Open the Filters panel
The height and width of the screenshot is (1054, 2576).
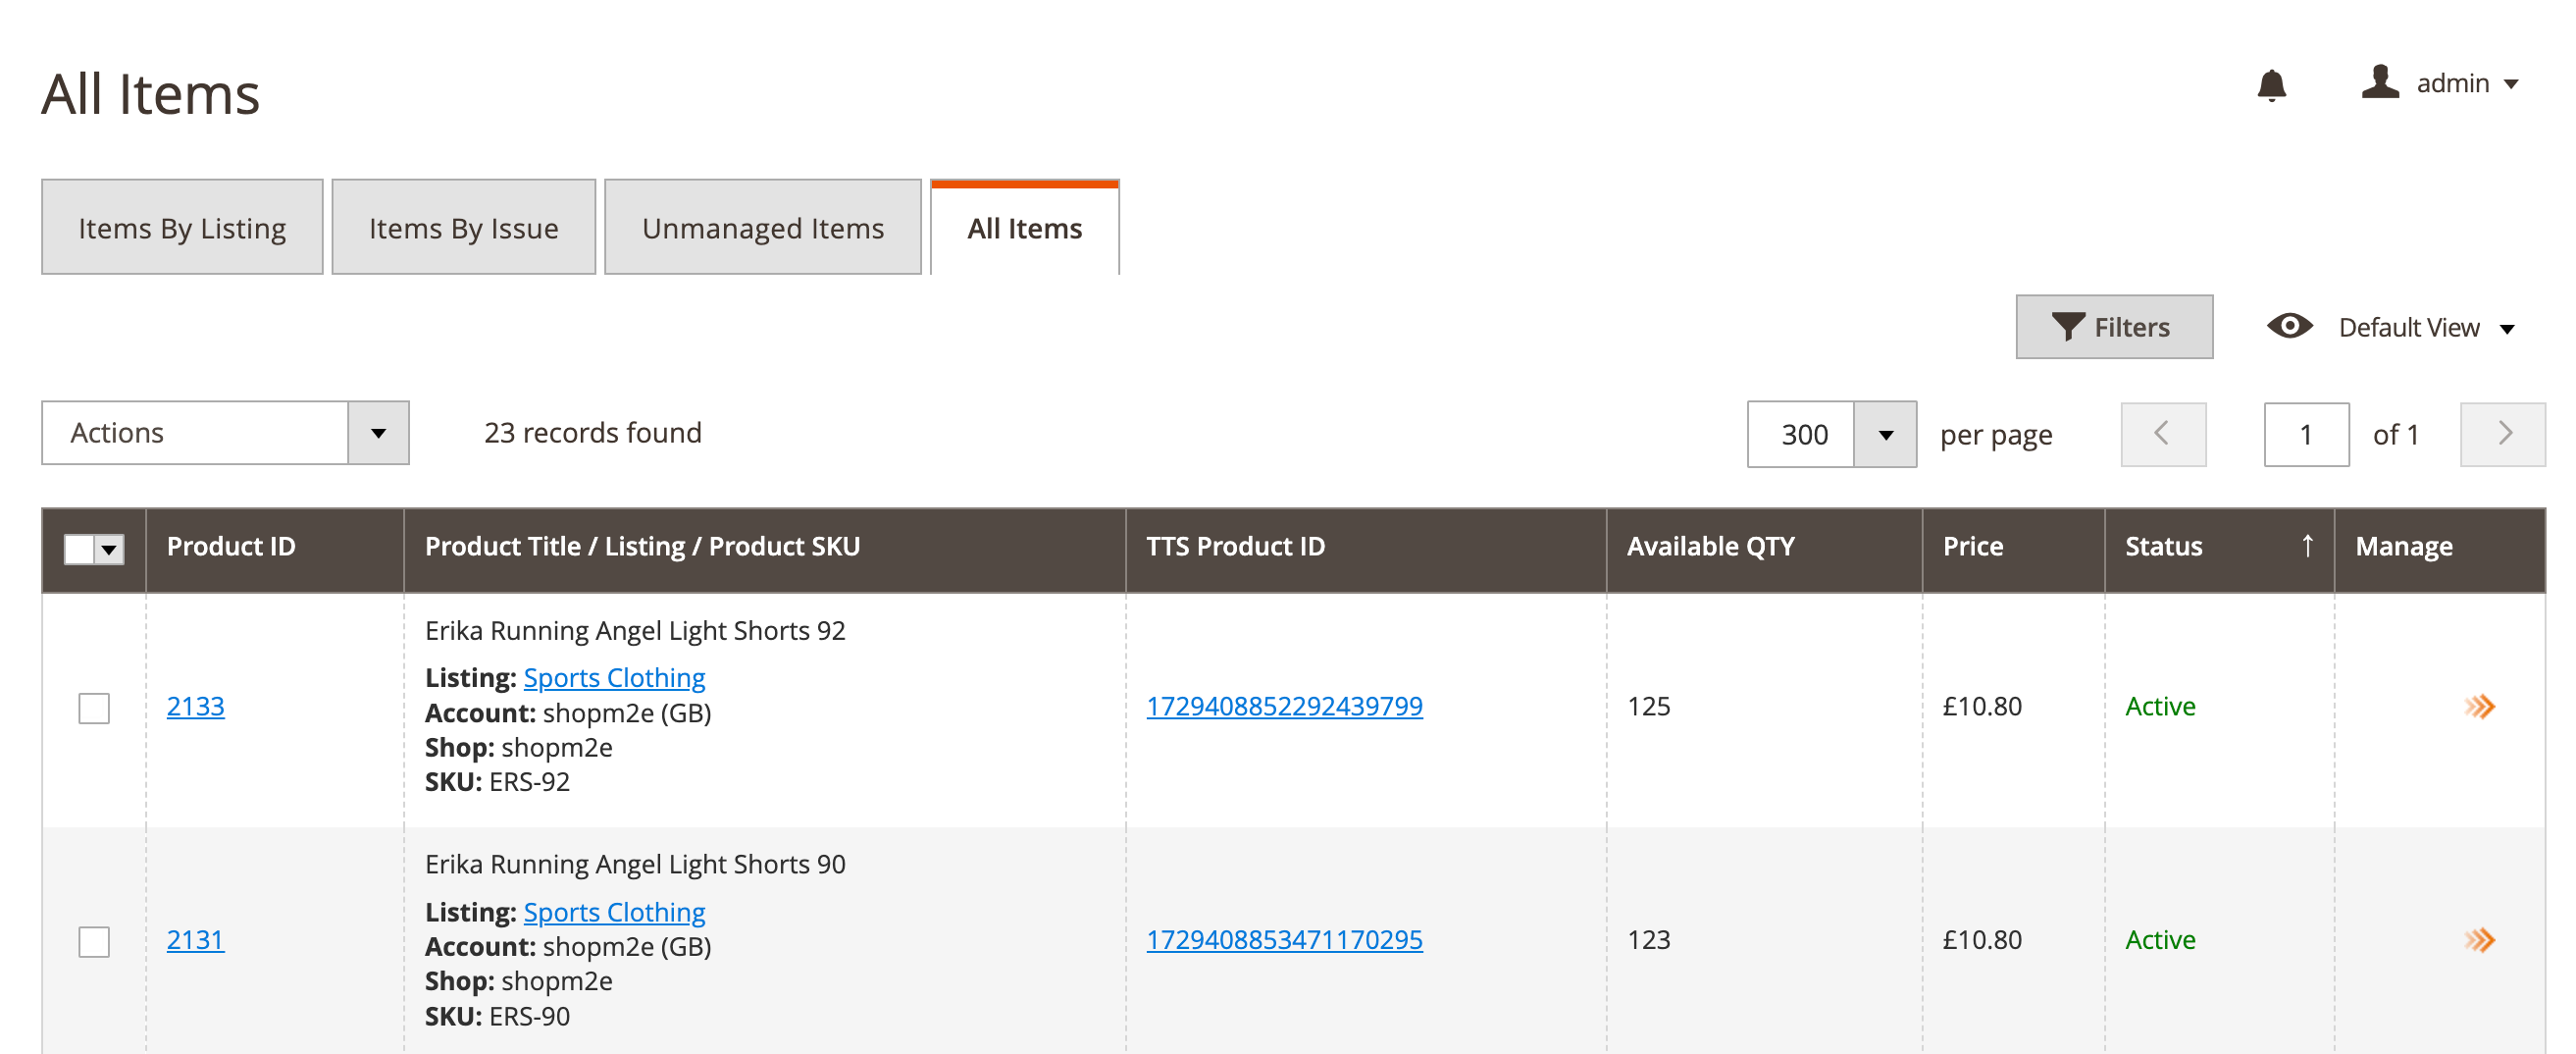[x=2113, y=327]
